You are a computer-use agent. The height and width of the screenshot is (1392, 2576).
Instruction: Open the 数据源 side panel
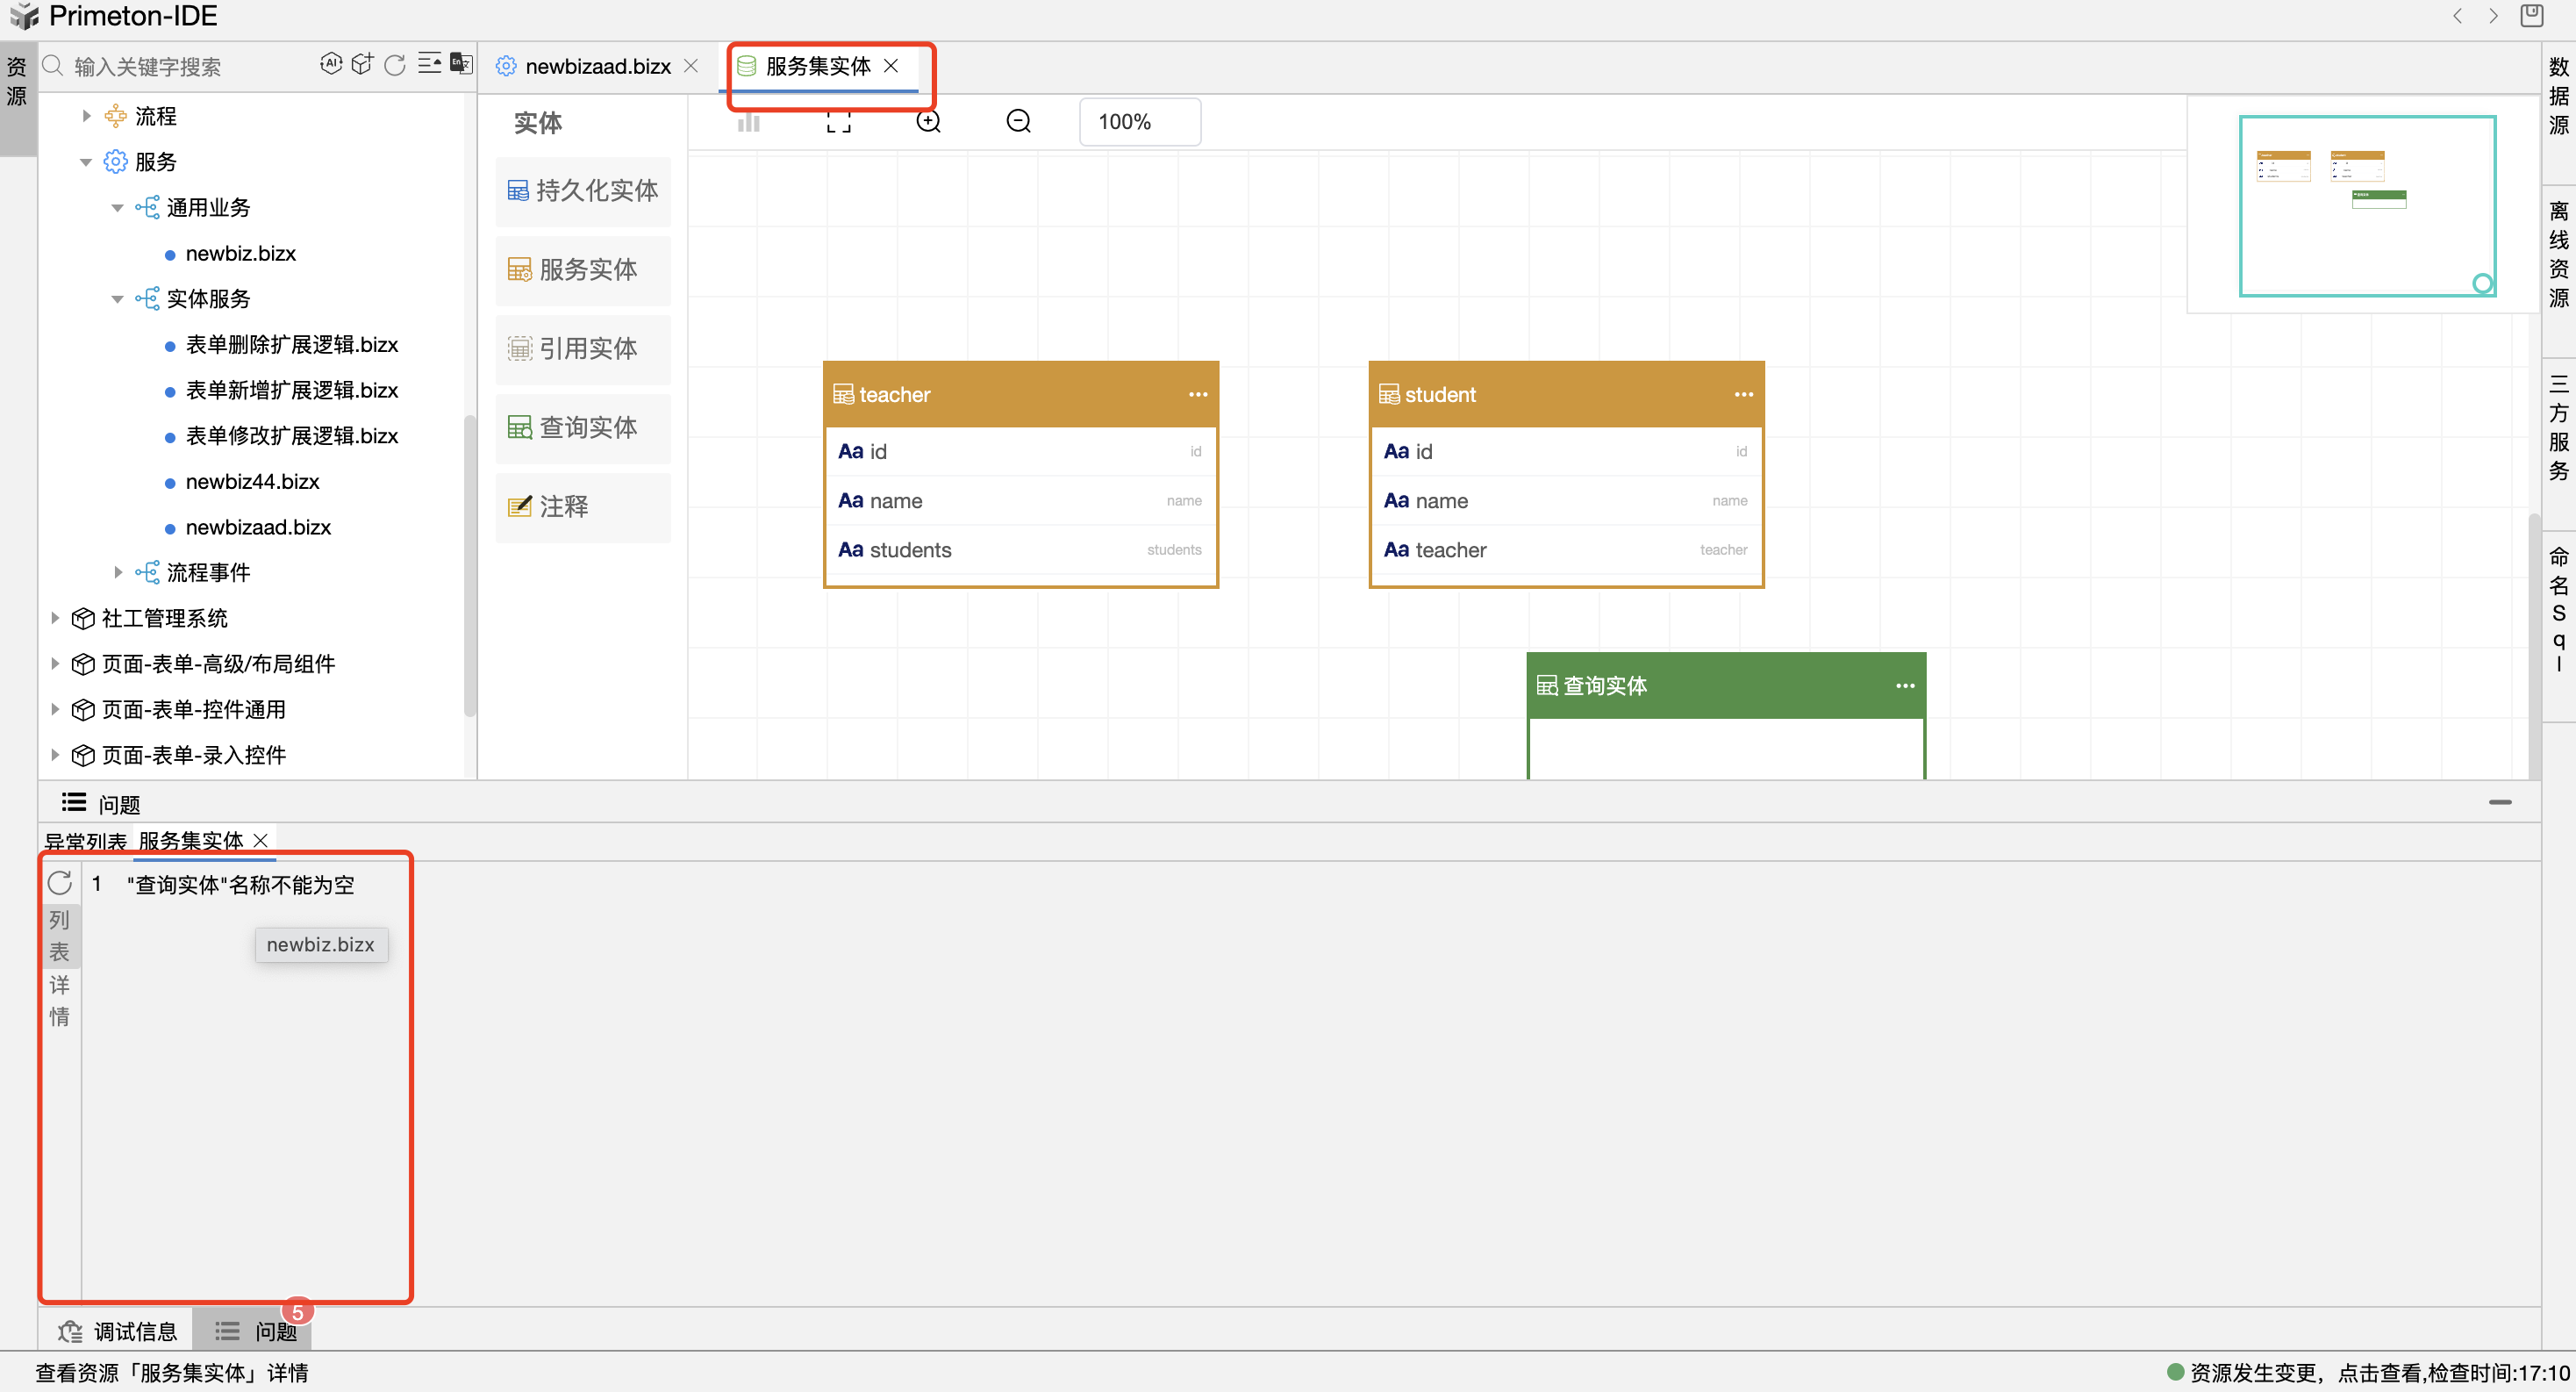[2558, 95]
